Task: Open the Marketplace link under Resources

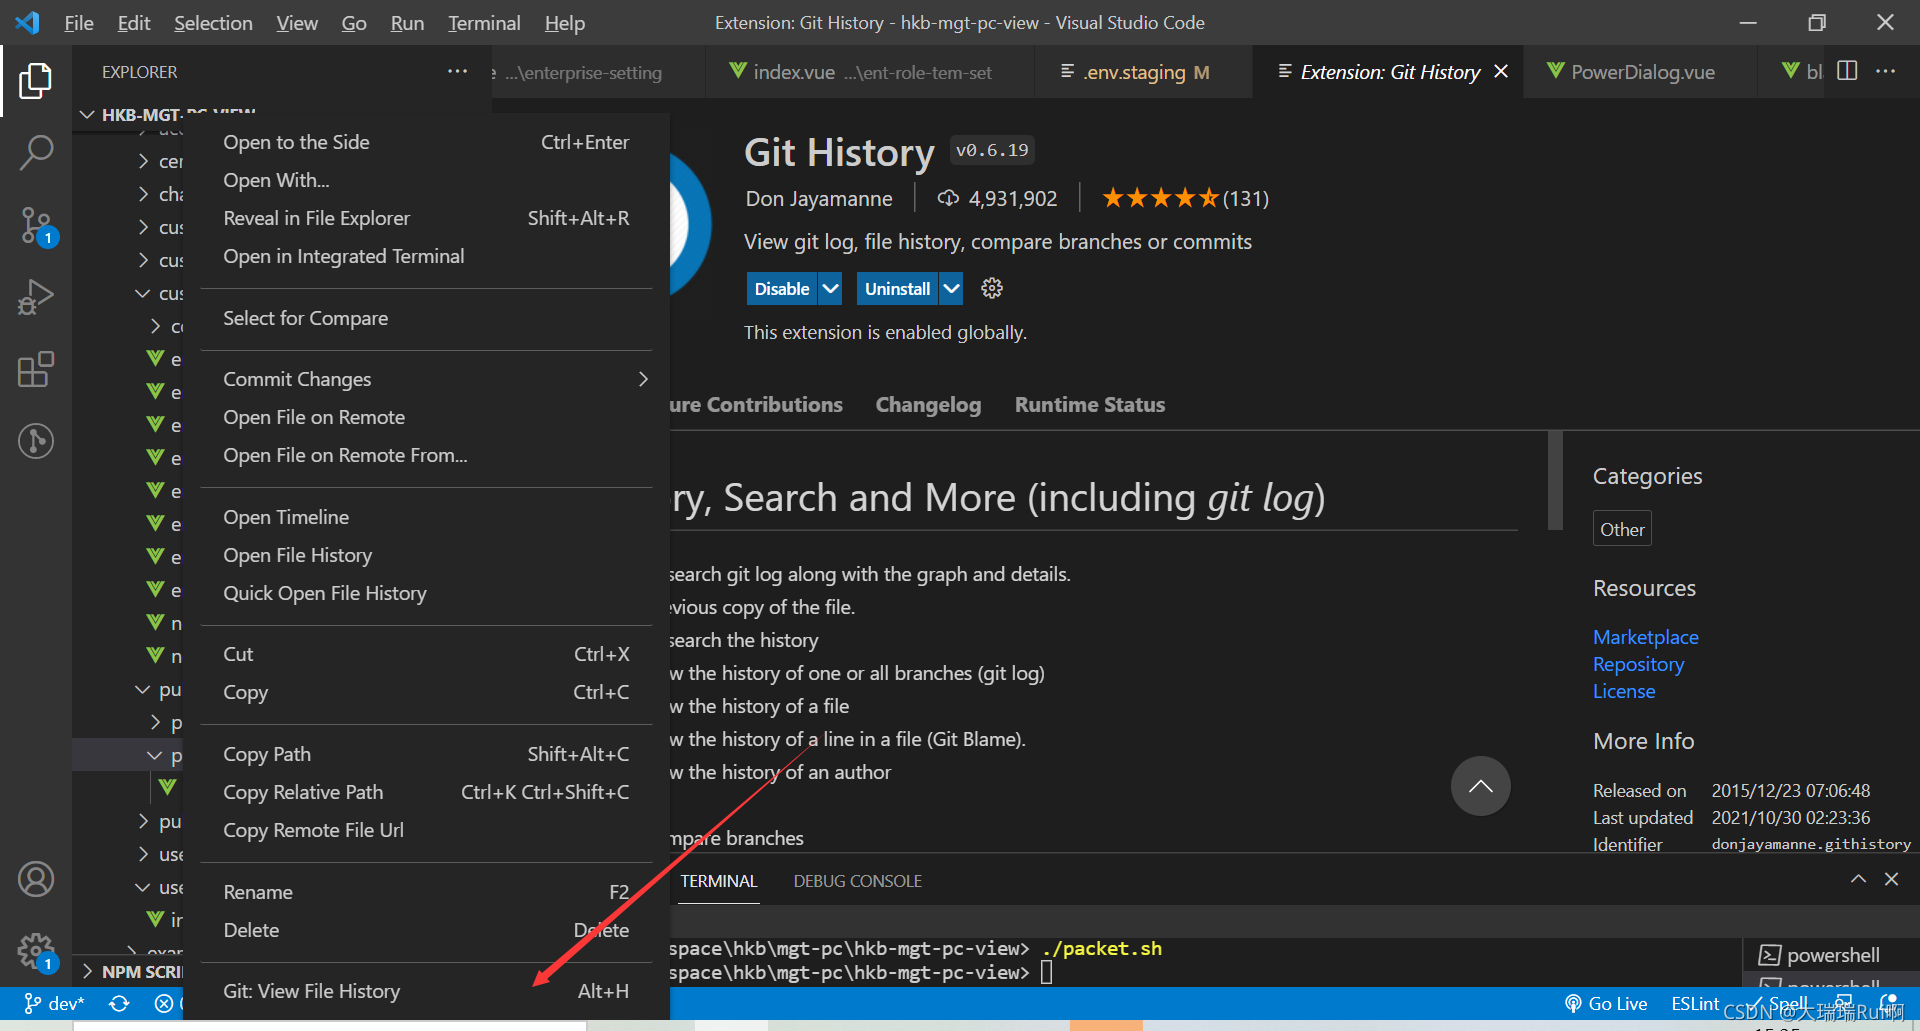Action: point(1645,636)
